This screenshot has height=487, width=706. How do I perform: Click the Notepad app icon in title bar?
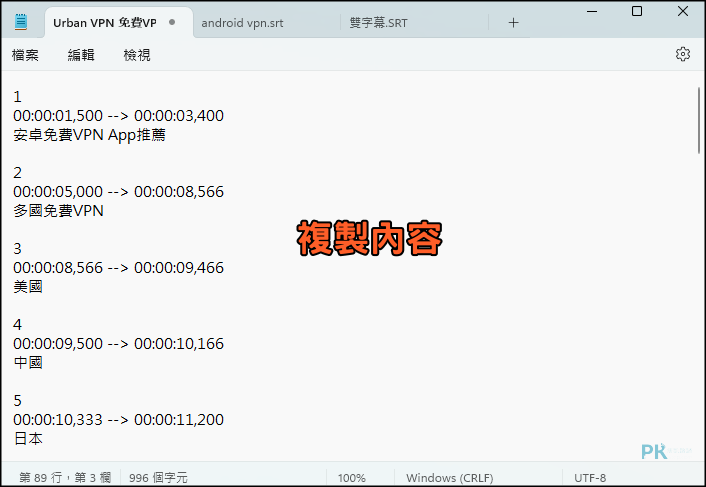21,22
